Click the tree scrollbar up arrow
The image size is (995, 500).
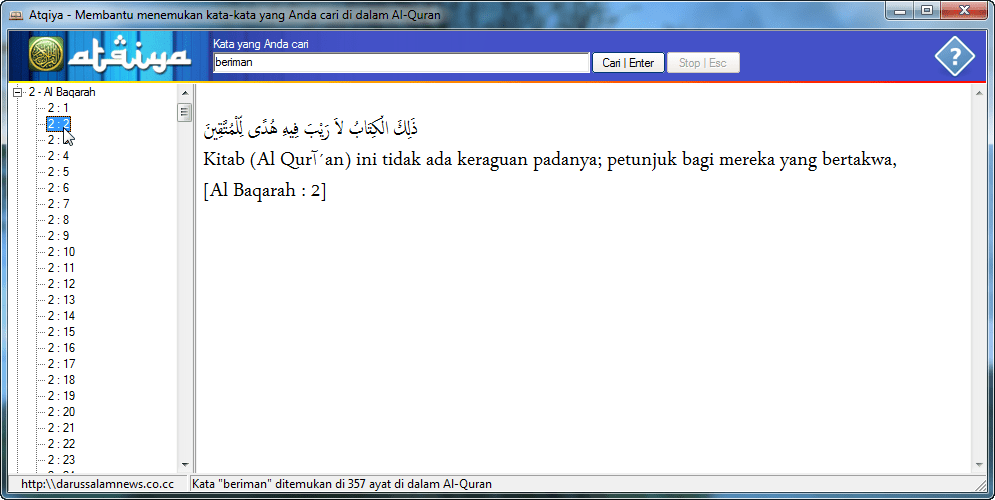click(184, 92)
